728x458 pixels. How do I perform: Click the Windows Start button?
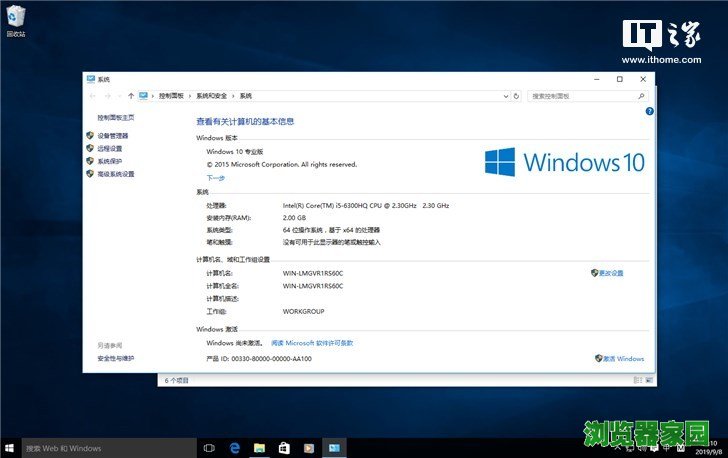click(x=9, y=448)
